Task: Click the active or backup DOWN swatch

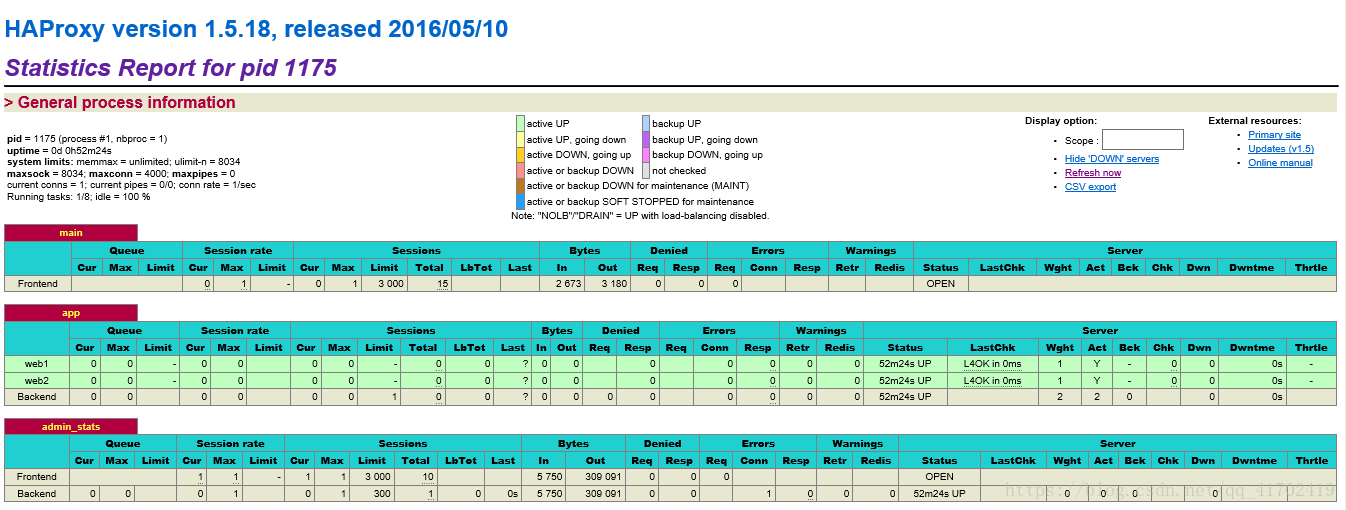Action: pyautogui.click(x=520, y=171)
